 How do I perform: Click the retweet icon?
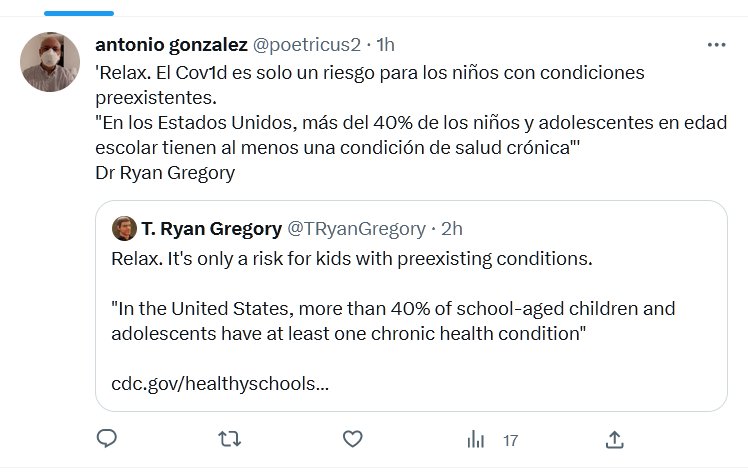pos(229,439)
